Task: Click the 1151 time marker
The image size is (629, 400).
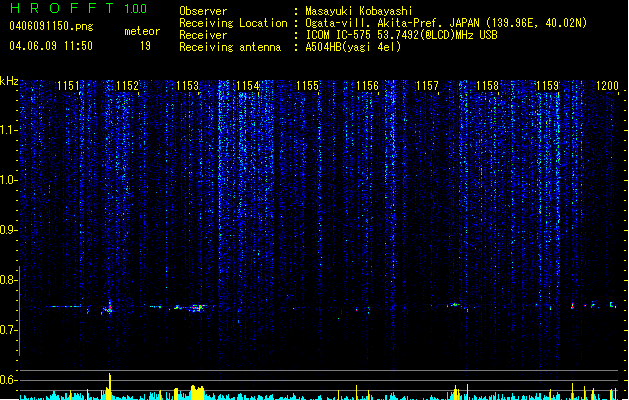Action: 68,86
